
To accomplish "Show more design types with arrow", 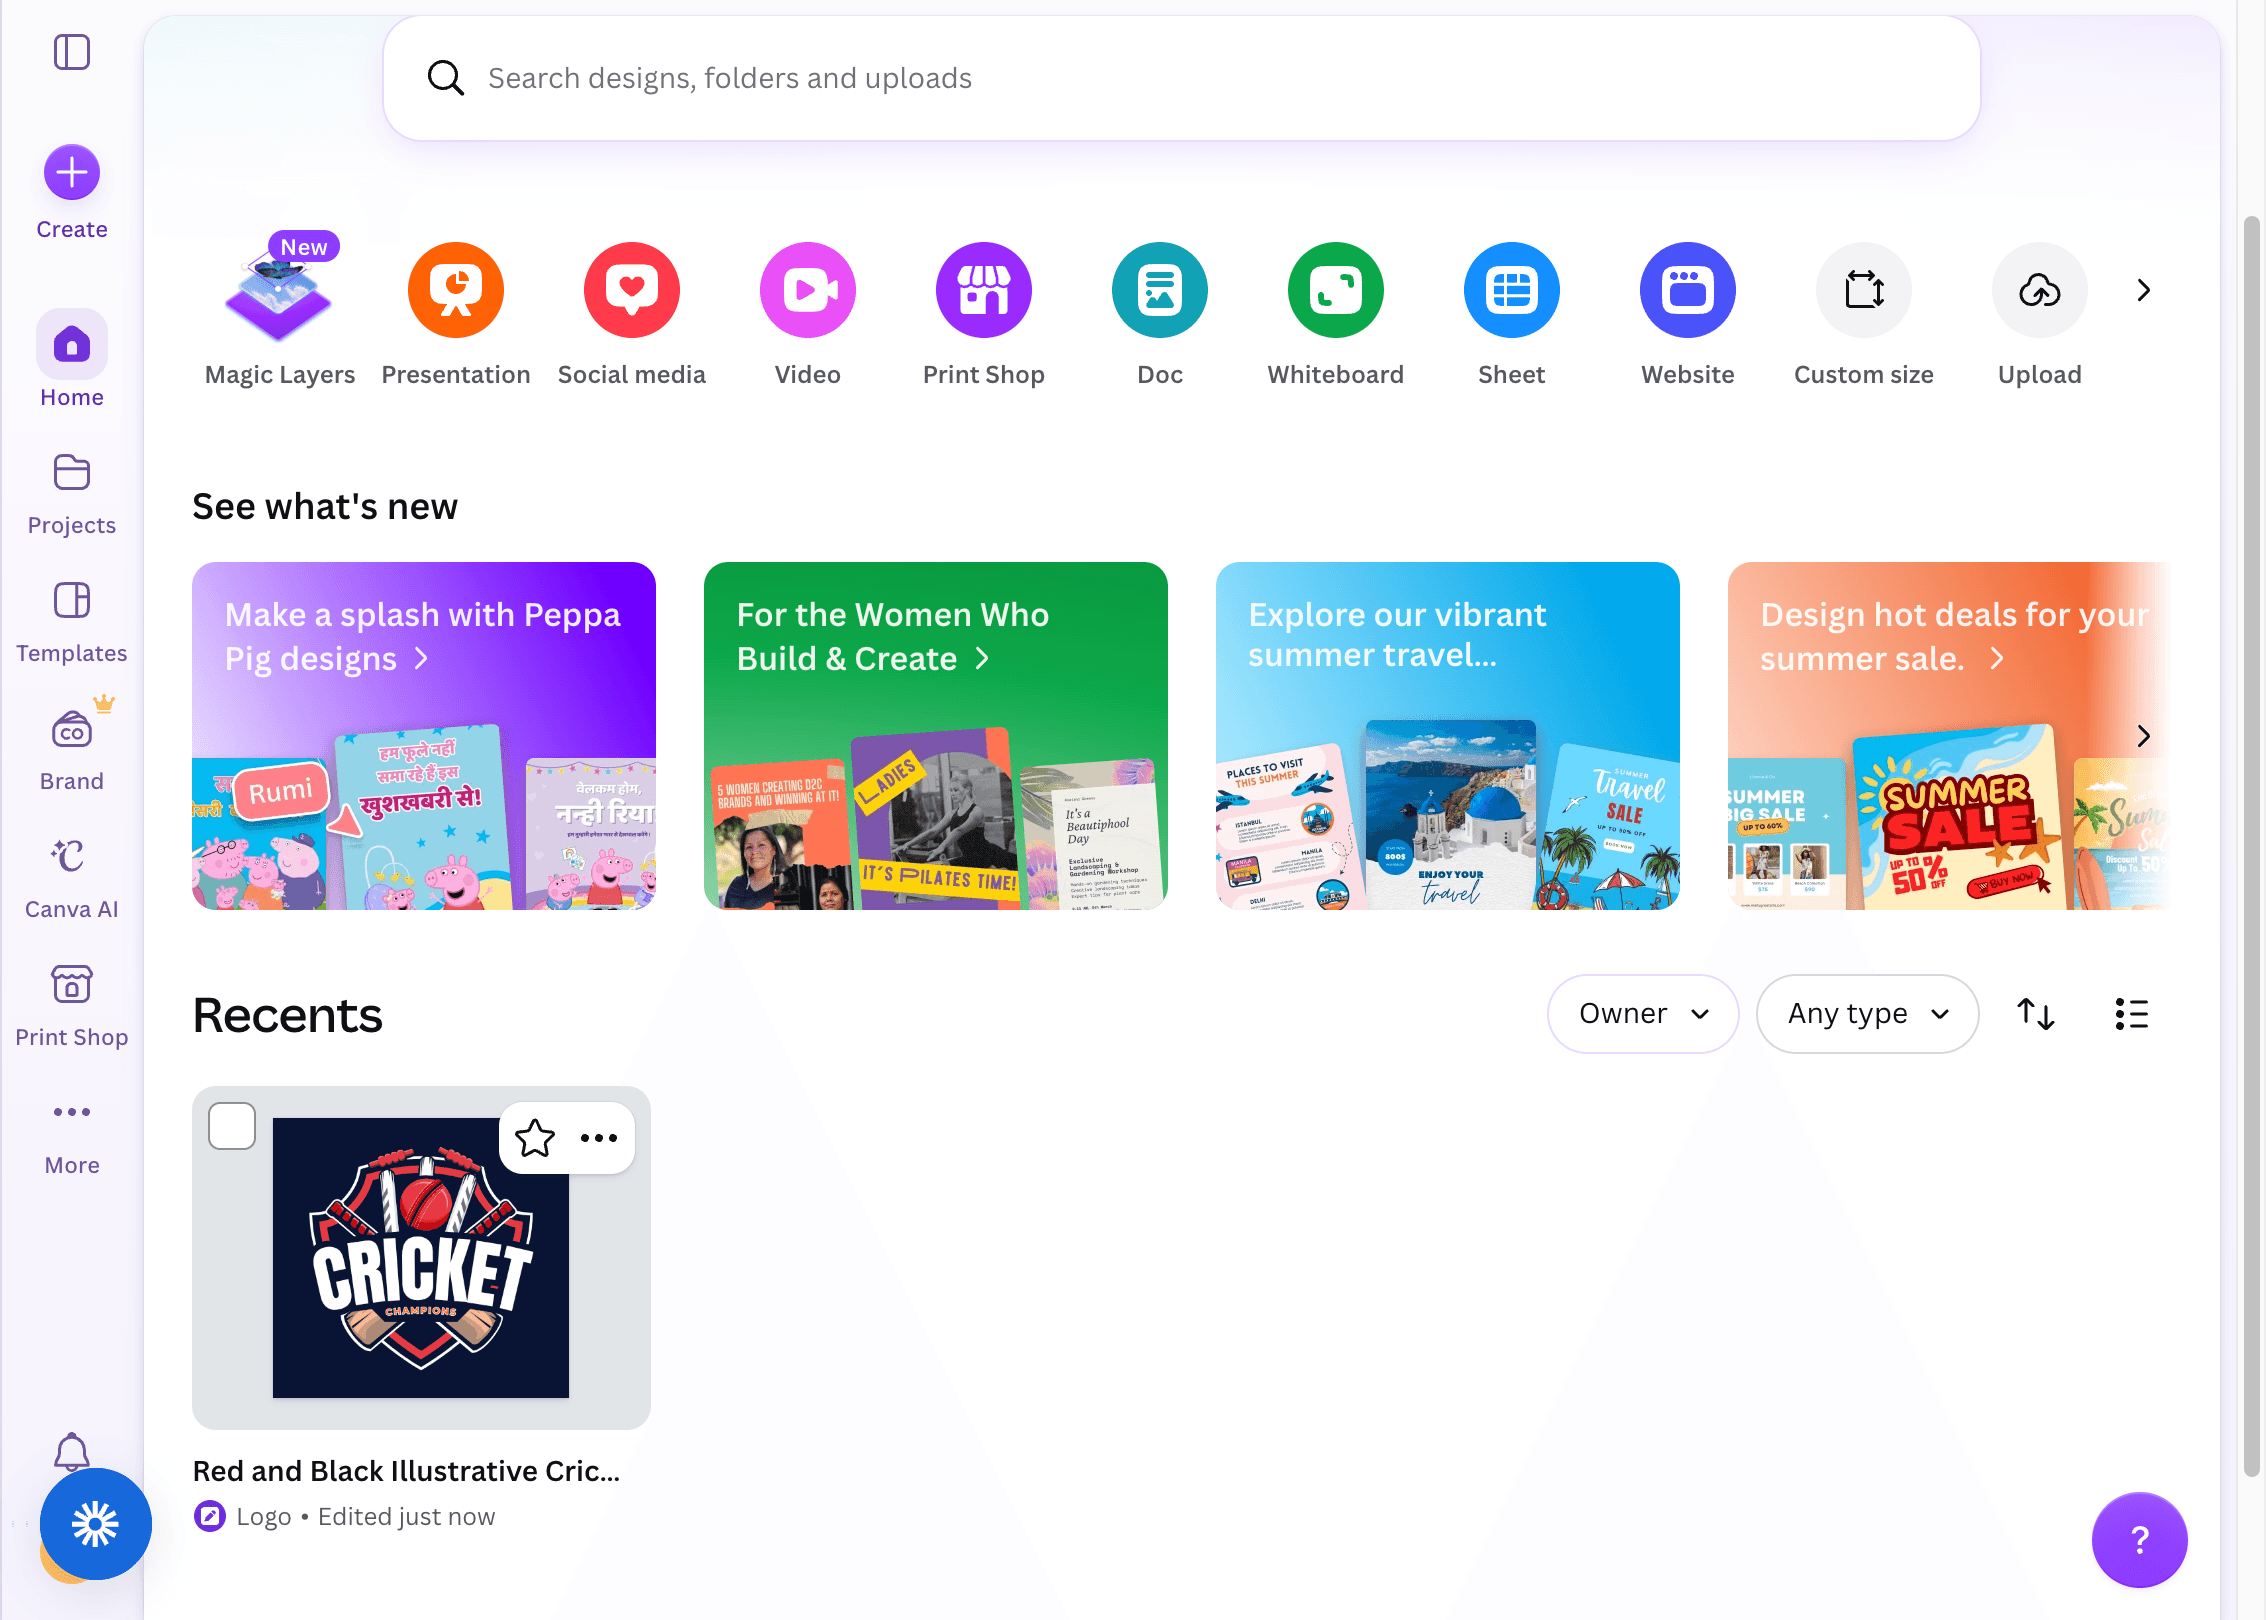I will (x=2143, y=290).
